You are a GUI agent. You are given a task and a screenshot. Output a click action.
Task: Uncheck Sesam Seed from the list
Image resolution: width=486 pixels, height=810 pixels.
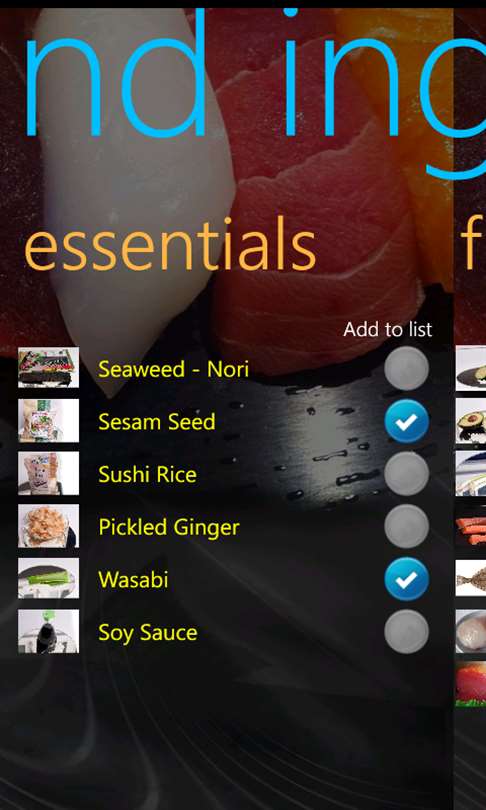(x=406, y=421)
